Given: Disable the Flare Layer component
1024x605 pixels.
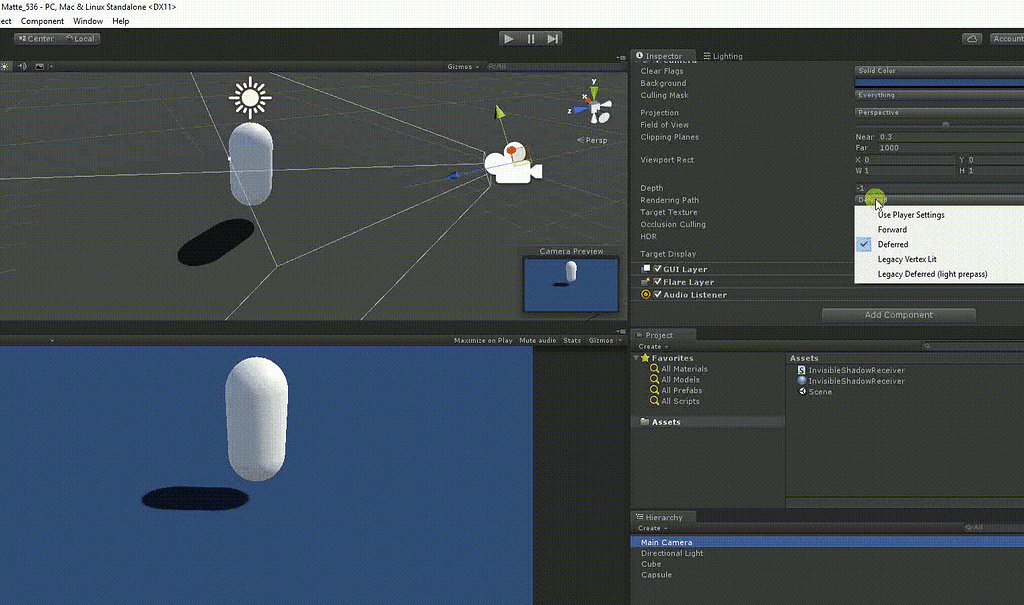Looking at the screenshot, I should click(656, 281).
